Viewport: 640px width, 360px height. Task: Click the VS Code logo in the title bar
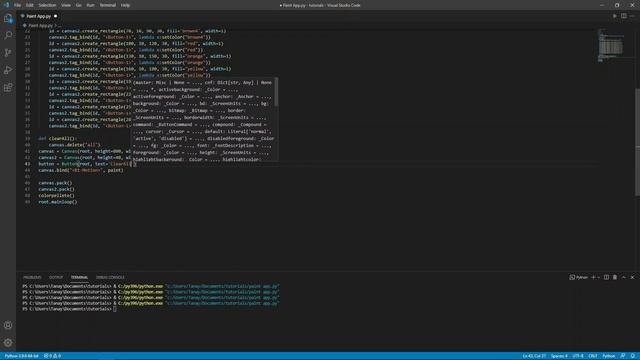pyautogui.click(x=7, y=5)
